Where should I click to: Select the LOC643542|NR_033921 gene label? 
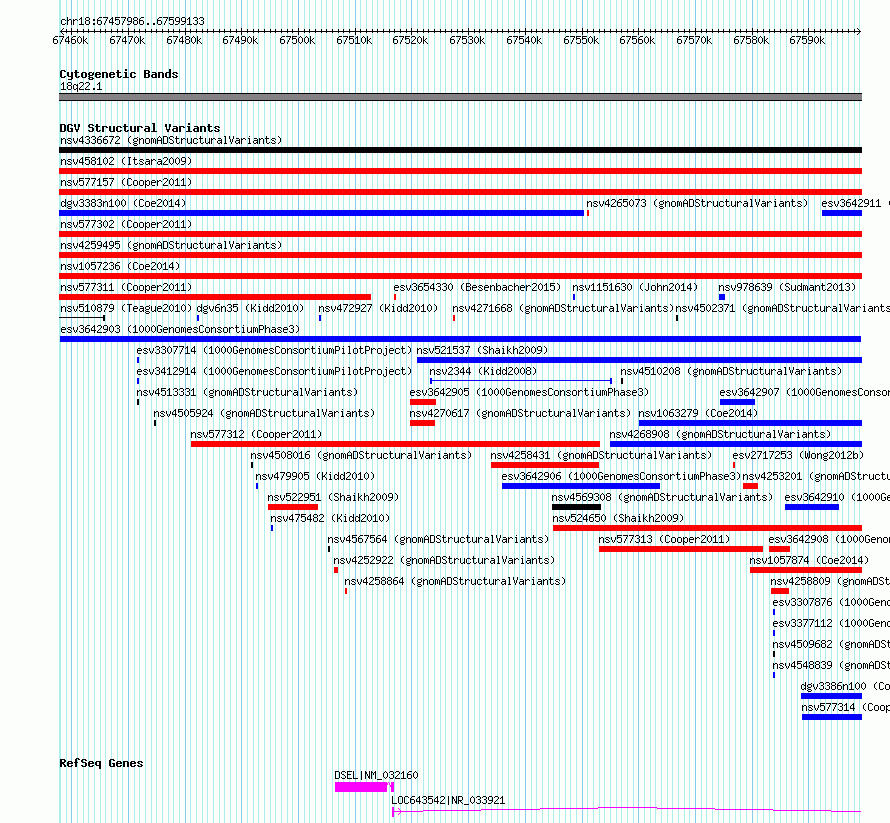click(x=448, y=800)
